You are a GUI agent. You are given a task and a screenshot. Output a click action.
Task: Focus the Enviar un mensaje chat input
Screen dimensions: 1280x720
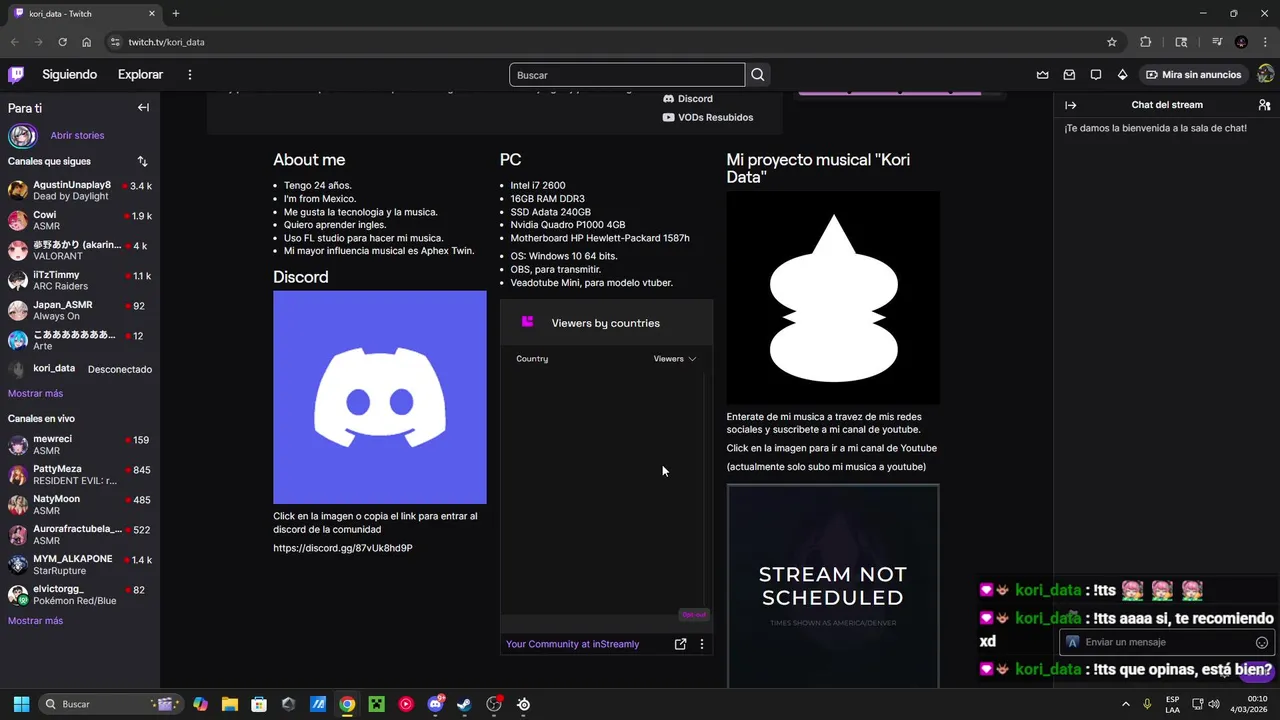1167,642
